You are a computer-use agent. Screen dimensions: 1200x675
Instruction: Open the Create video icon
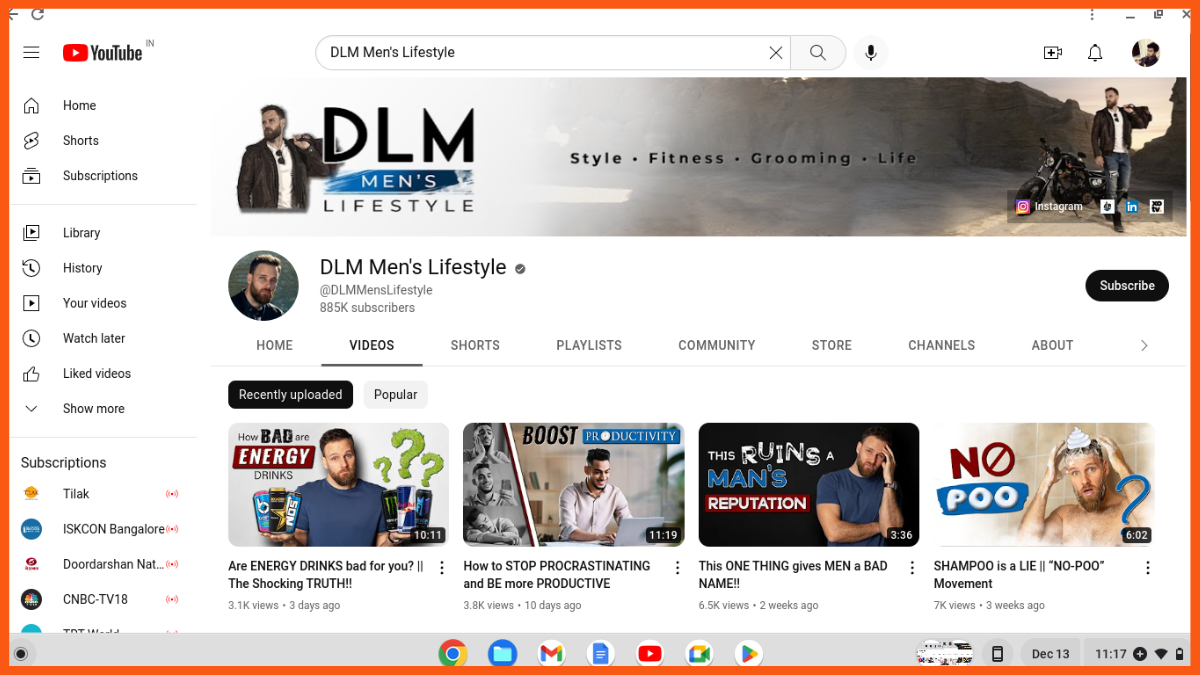point(1052,52)
